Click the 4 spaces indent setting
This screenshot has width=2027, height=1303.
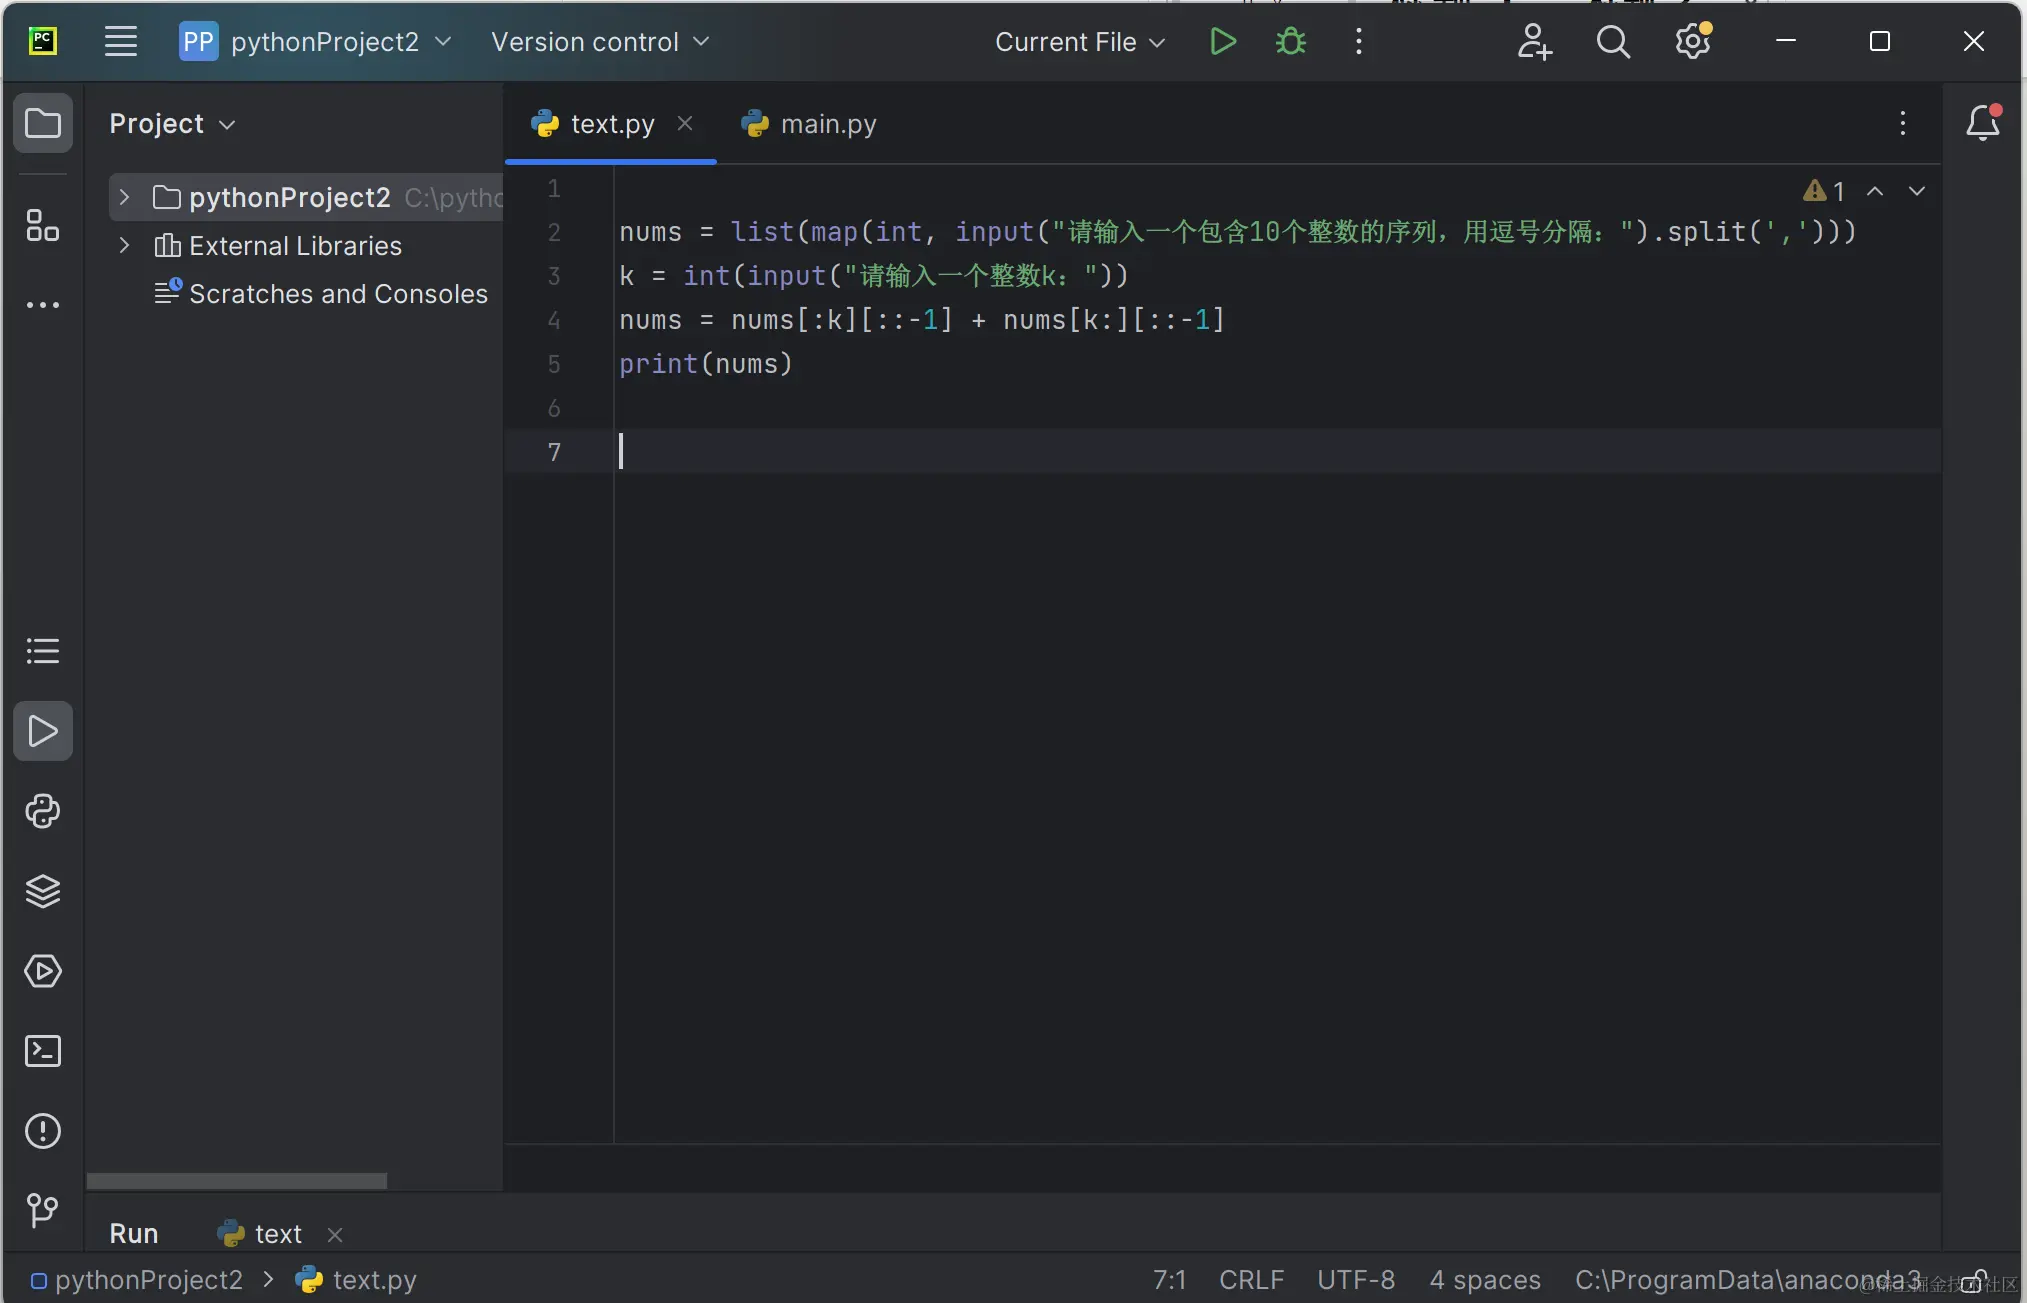pos(1484,1280)
